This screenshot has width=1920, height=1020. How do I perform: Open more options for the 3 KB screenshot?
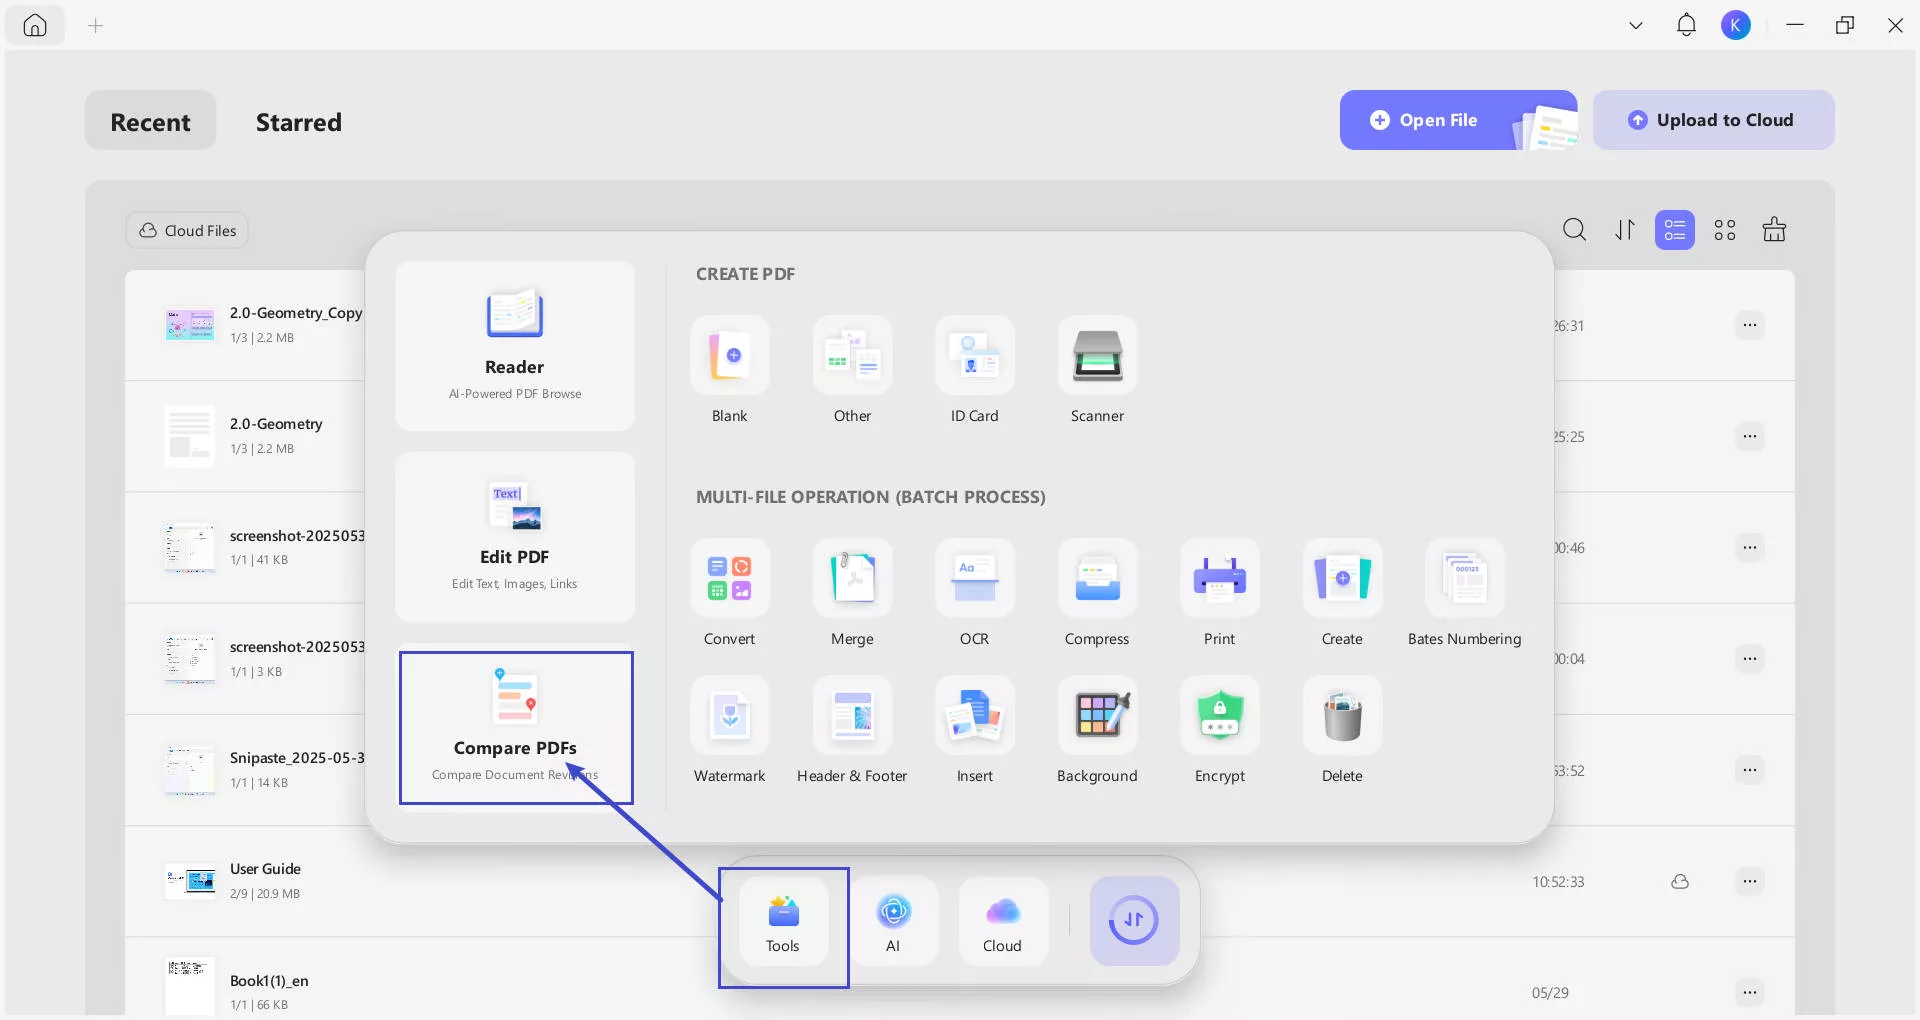point(1749,658)
